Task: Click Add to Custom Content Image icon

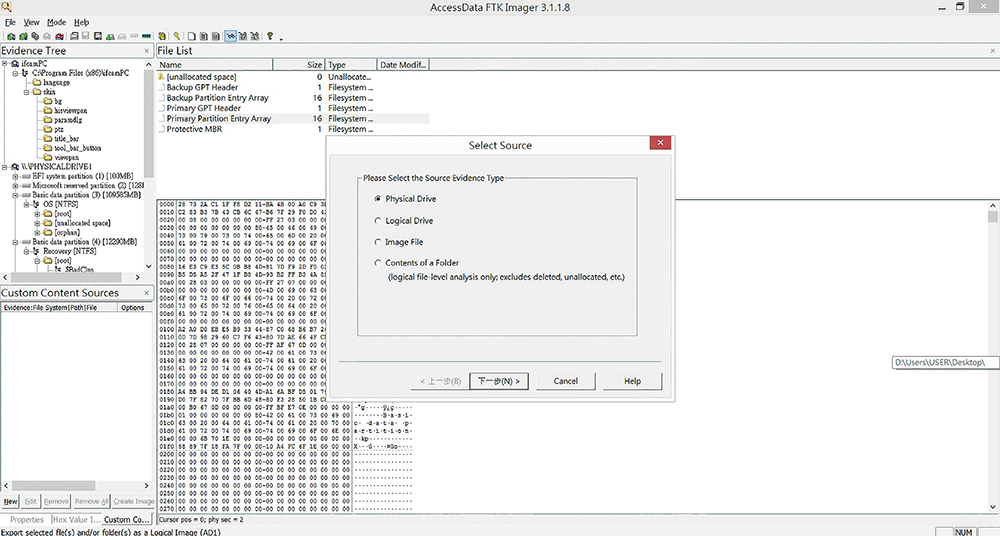Action: (x=110, y=36)
